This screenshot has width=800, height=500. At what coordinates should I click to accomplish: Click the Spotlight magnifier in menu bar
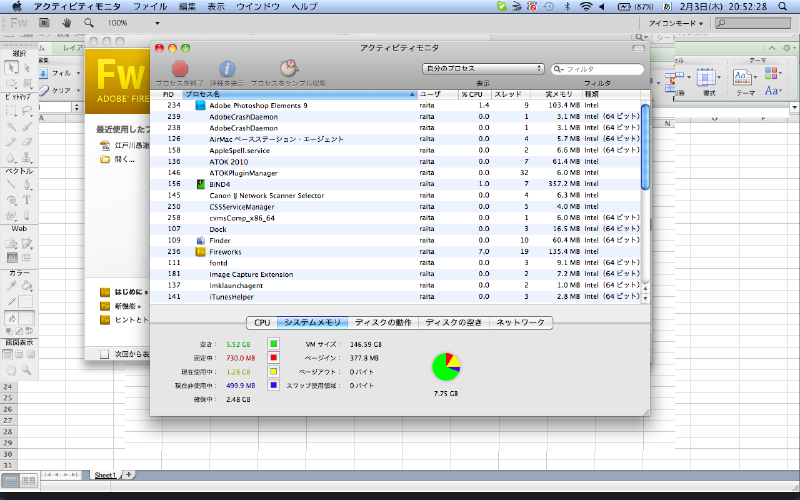pos(783,7)
